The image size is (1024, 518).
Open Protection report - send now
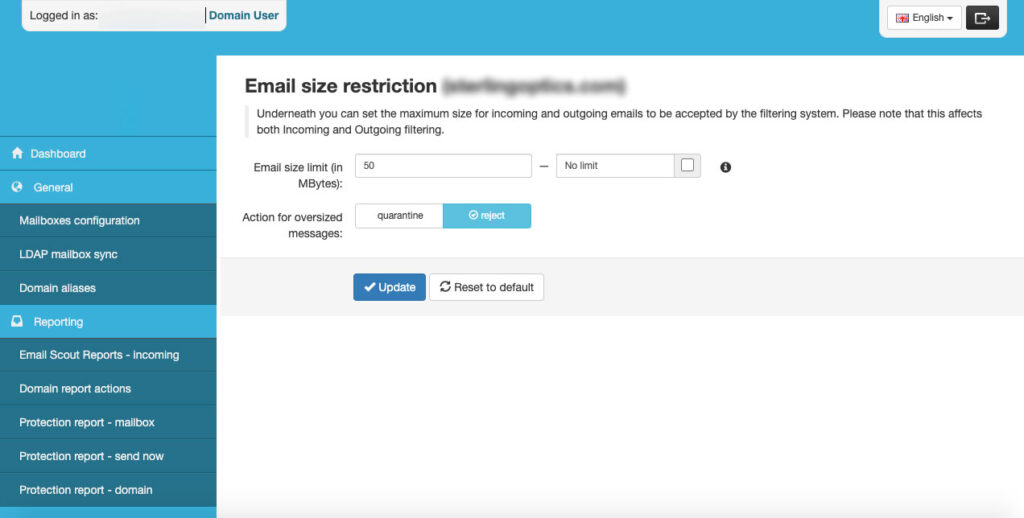pyautogui.click(x=108, y=456)
